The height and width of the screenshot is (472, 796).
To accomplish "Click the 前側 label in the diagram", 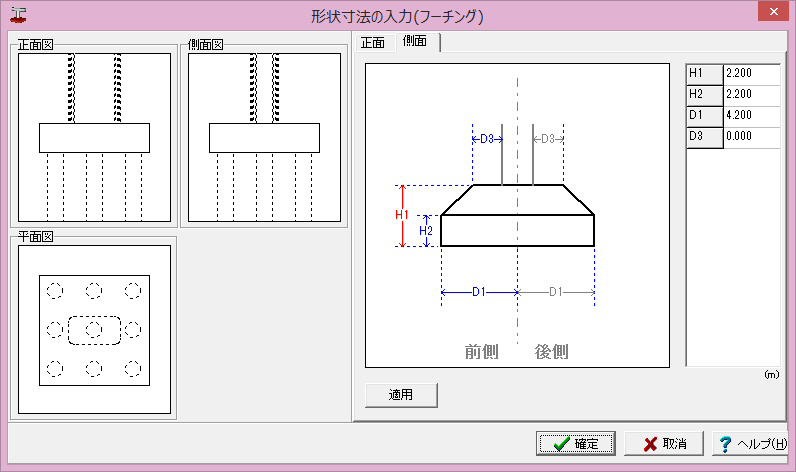I will tap(481, 351).
